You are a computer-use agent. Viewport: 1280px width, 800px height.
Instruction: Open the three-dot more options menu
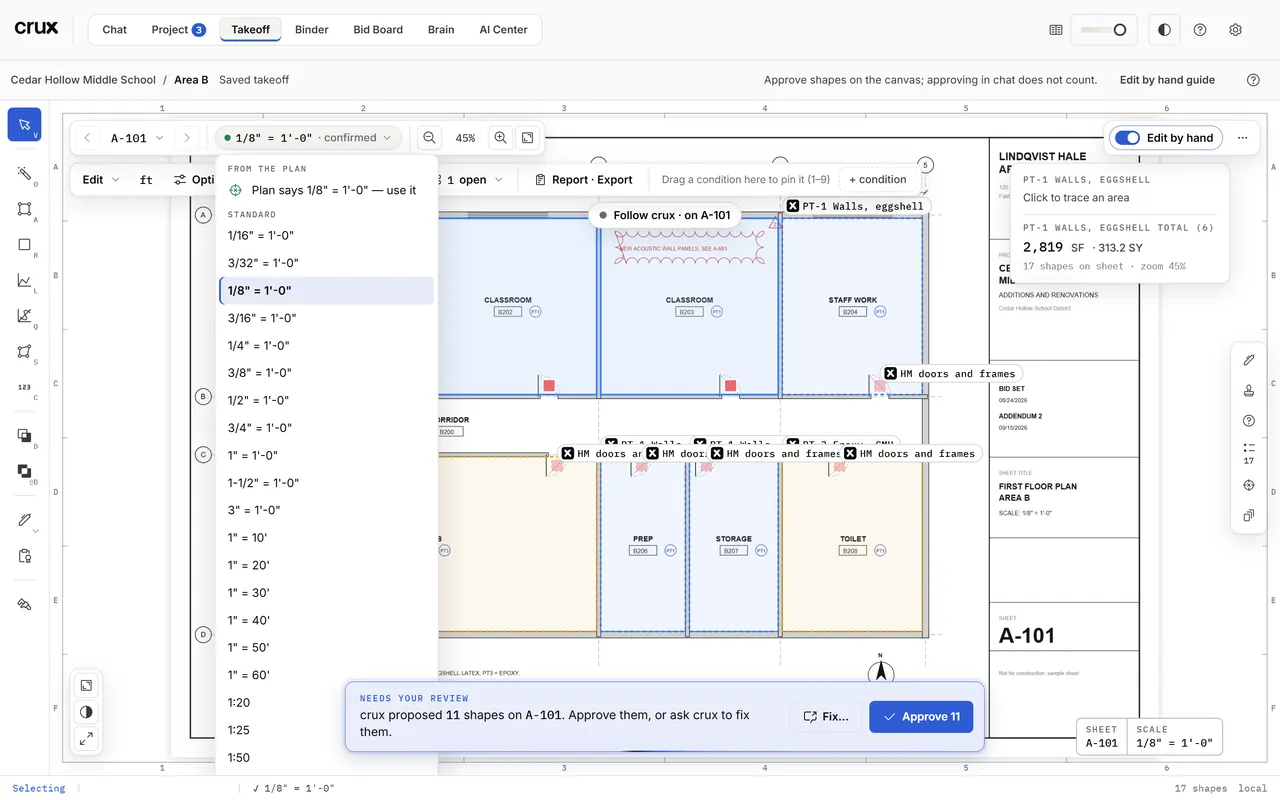pyautogui.click(x=1242, y=138)
